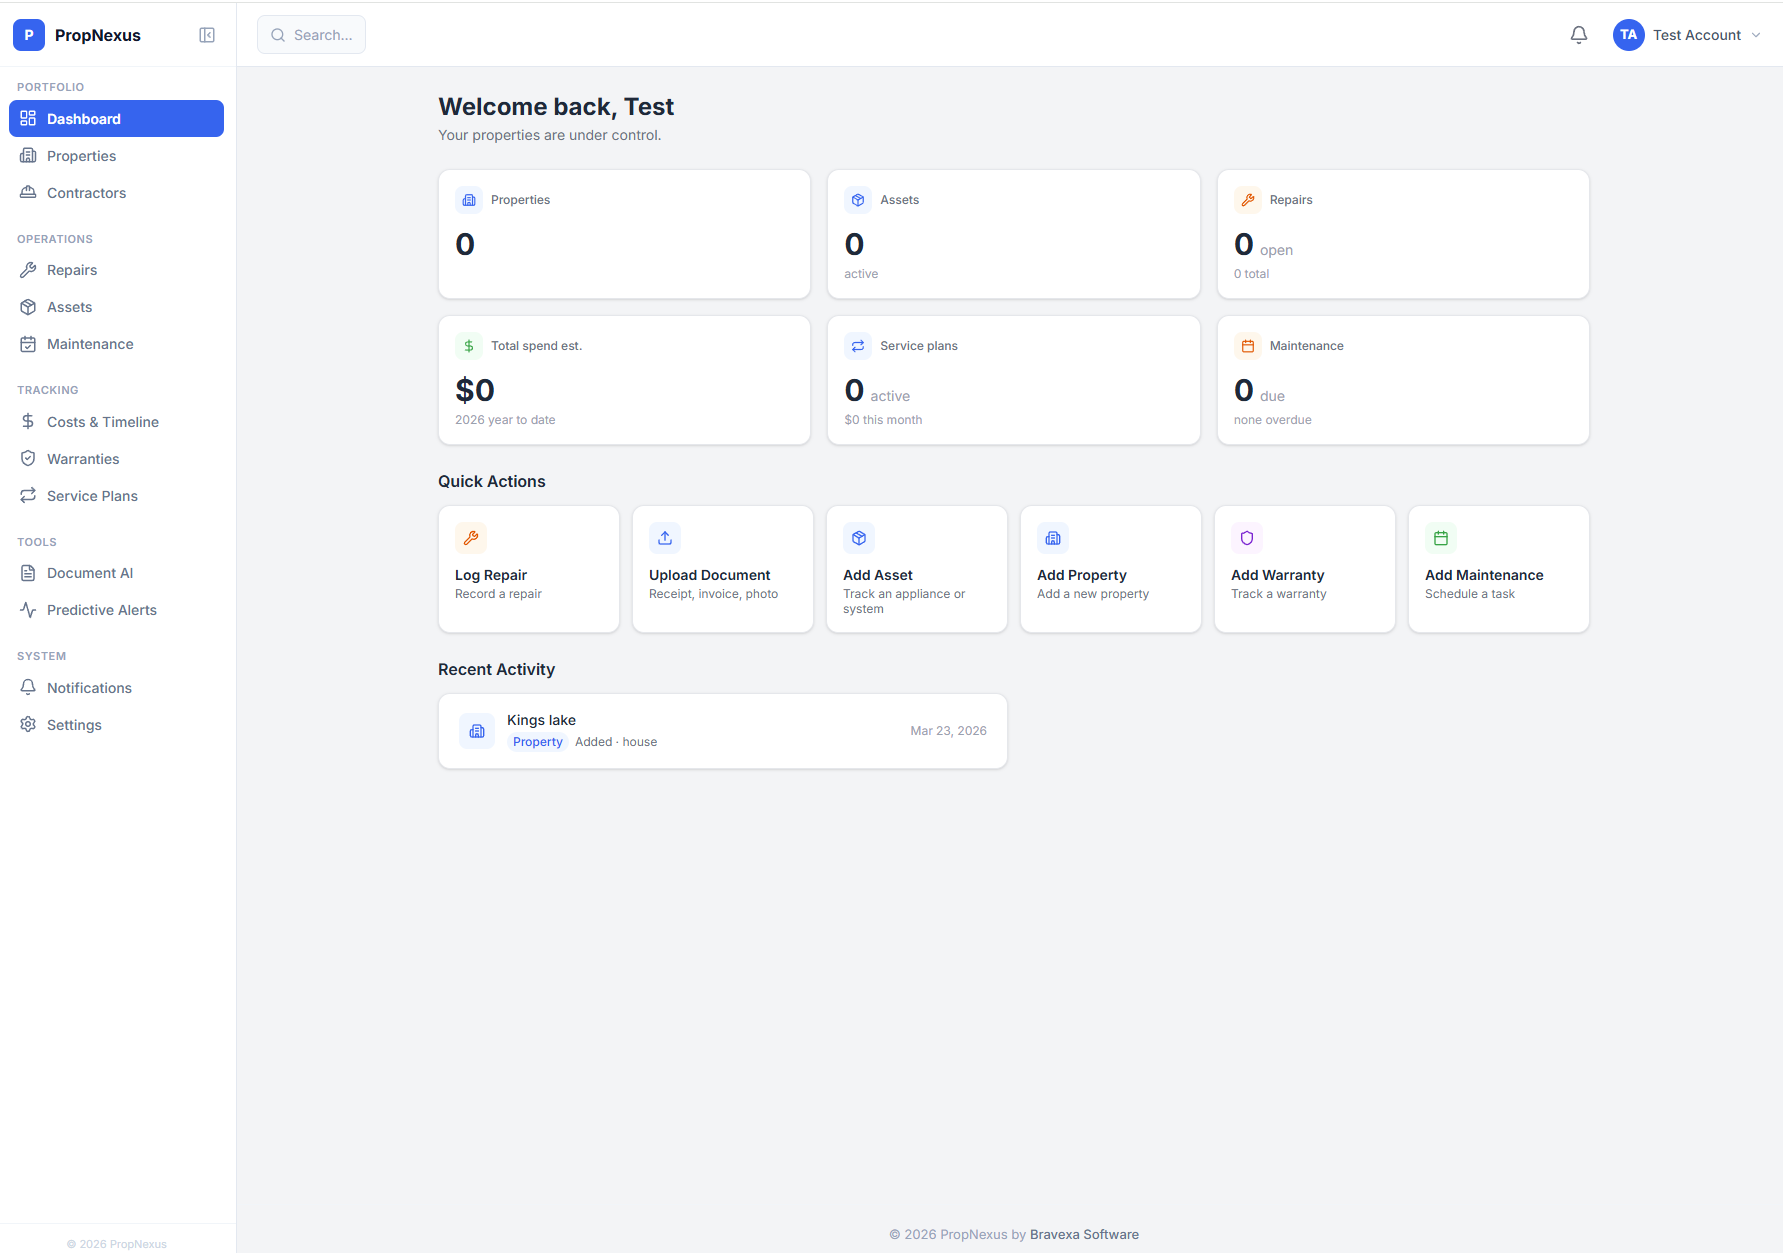The height and width of the screenshot is (1253, 1783).
Task: Open Contractors in the Portfolio section
Action: point(86,192)
